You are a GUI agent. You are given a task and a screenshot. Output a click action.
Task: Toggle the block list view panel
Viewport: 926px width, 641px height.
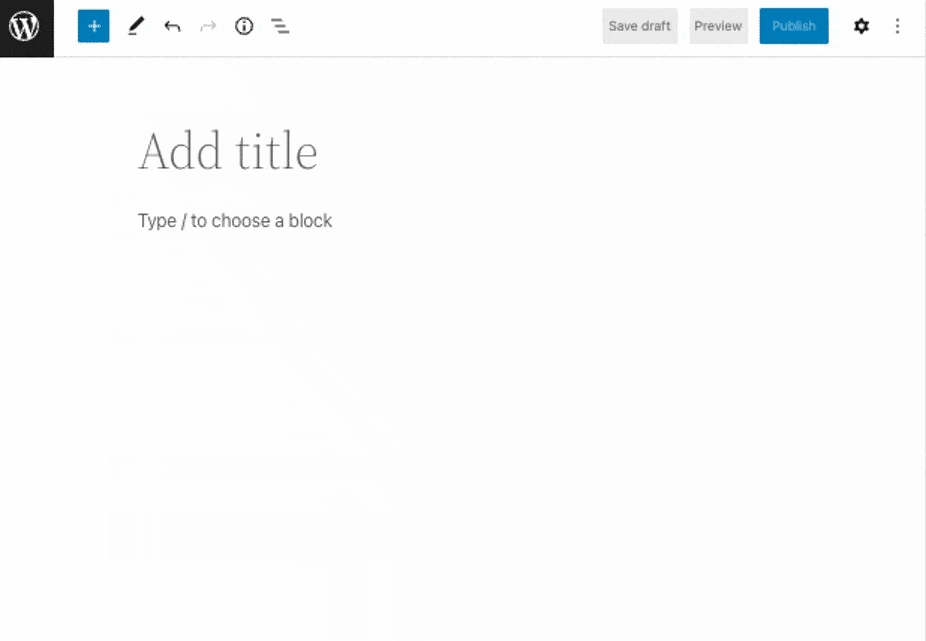tap(280, 27)
